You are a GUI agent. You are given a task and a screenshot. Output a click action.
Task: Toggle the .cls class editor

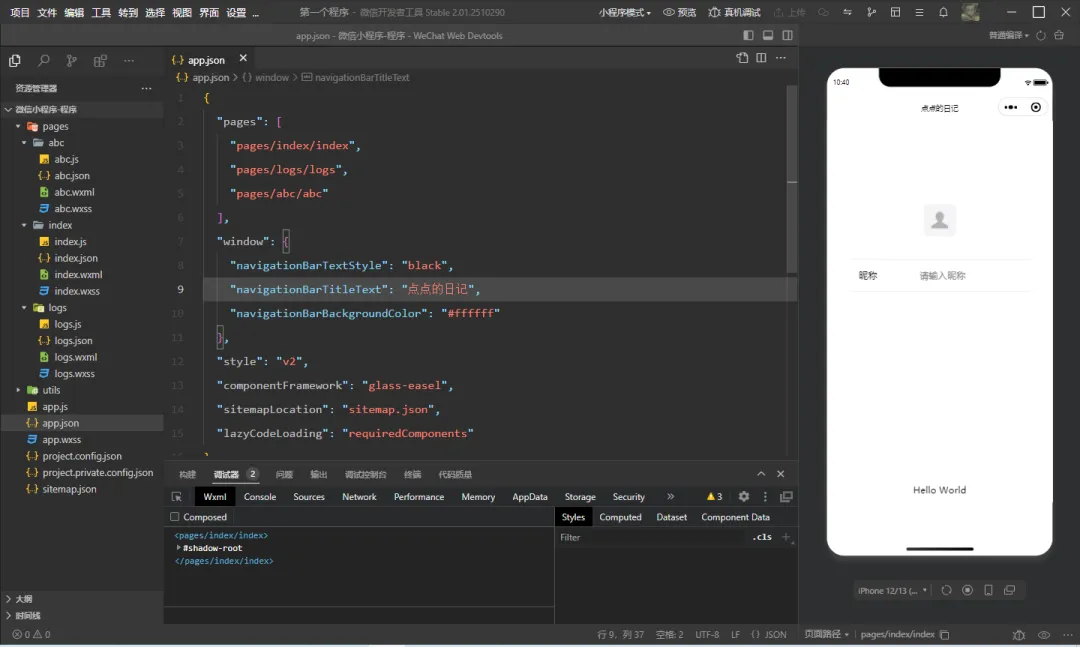click(762, 537)
